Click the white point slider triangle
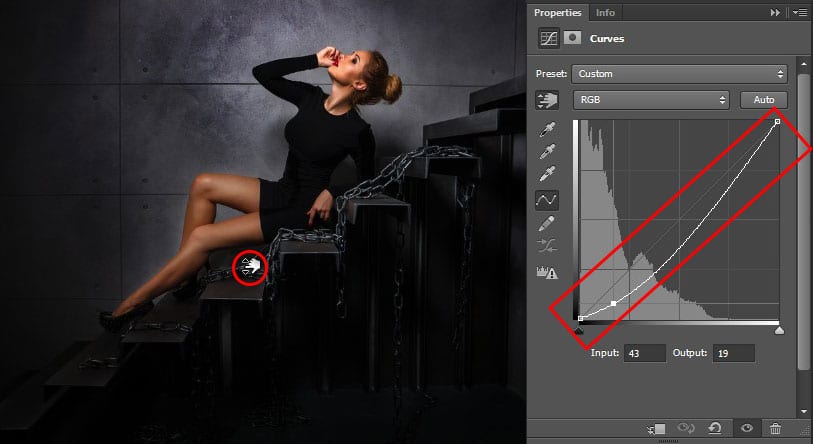Screen dimensions: 813x444 click(779, 330)
